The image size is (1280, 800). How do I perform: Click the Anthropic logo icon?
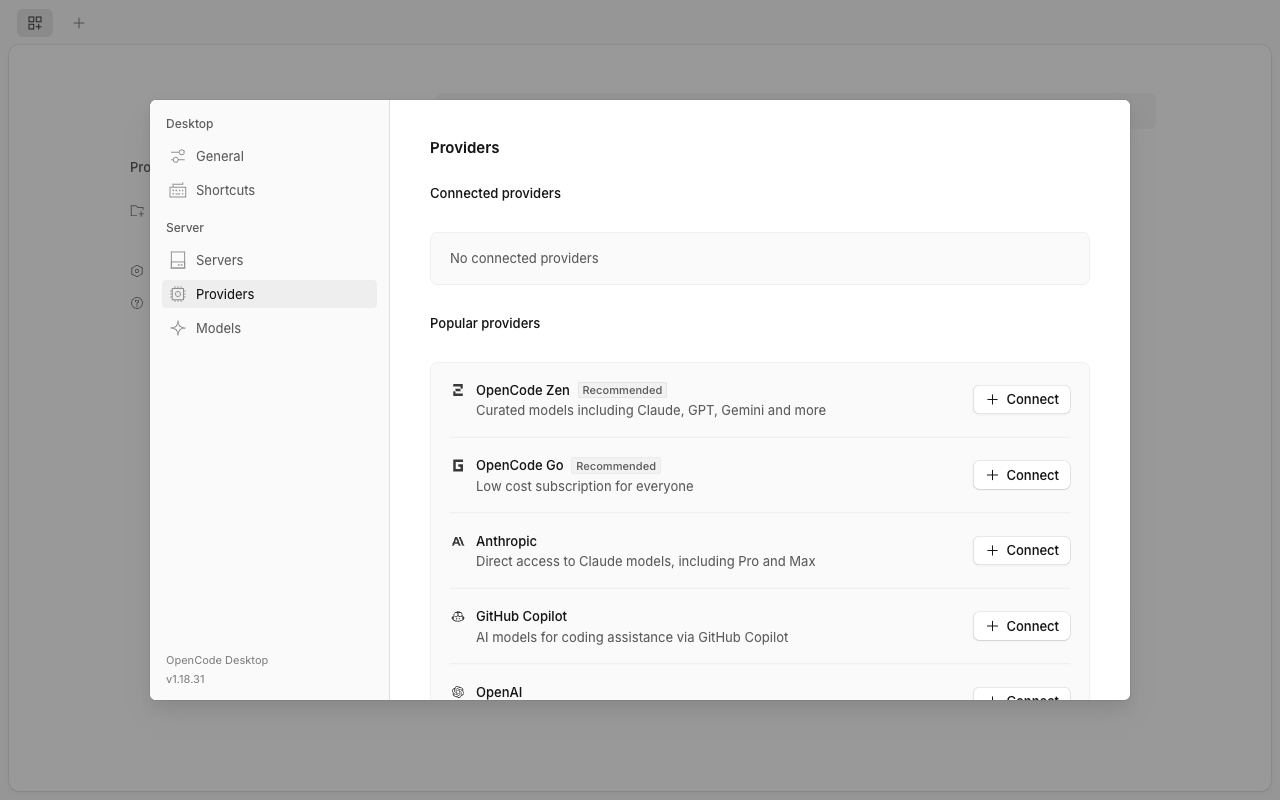click(x=458, y=541)
